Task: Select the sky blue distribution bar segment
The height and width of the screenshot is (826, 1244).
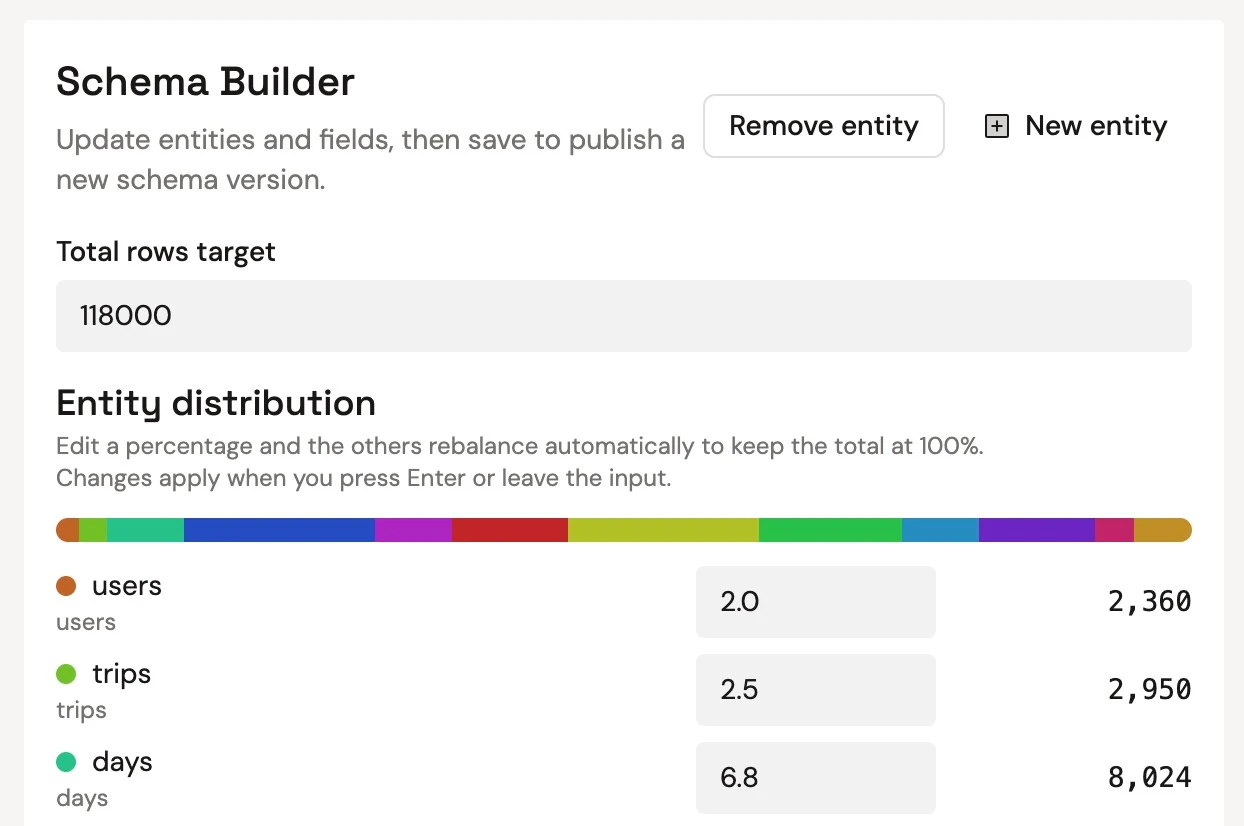Action: [x=940, y=530]
